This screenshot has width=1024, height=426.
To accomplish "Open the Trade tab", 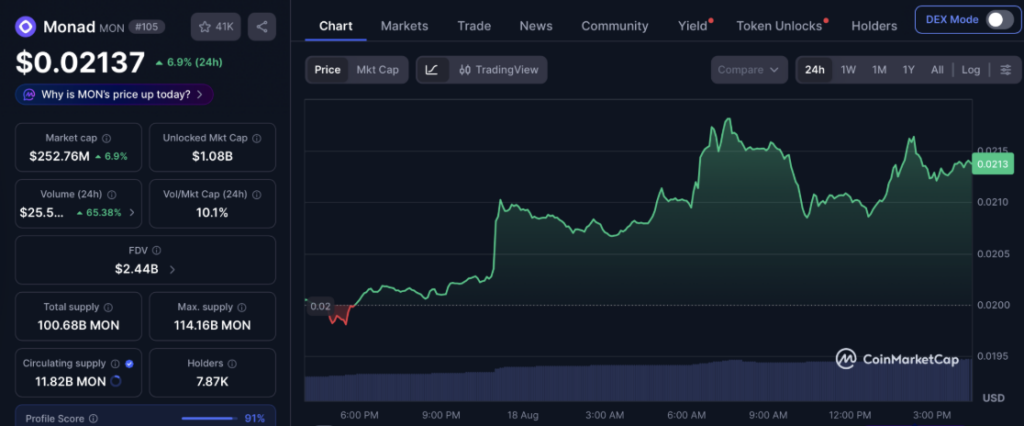I will pos(474,26).
